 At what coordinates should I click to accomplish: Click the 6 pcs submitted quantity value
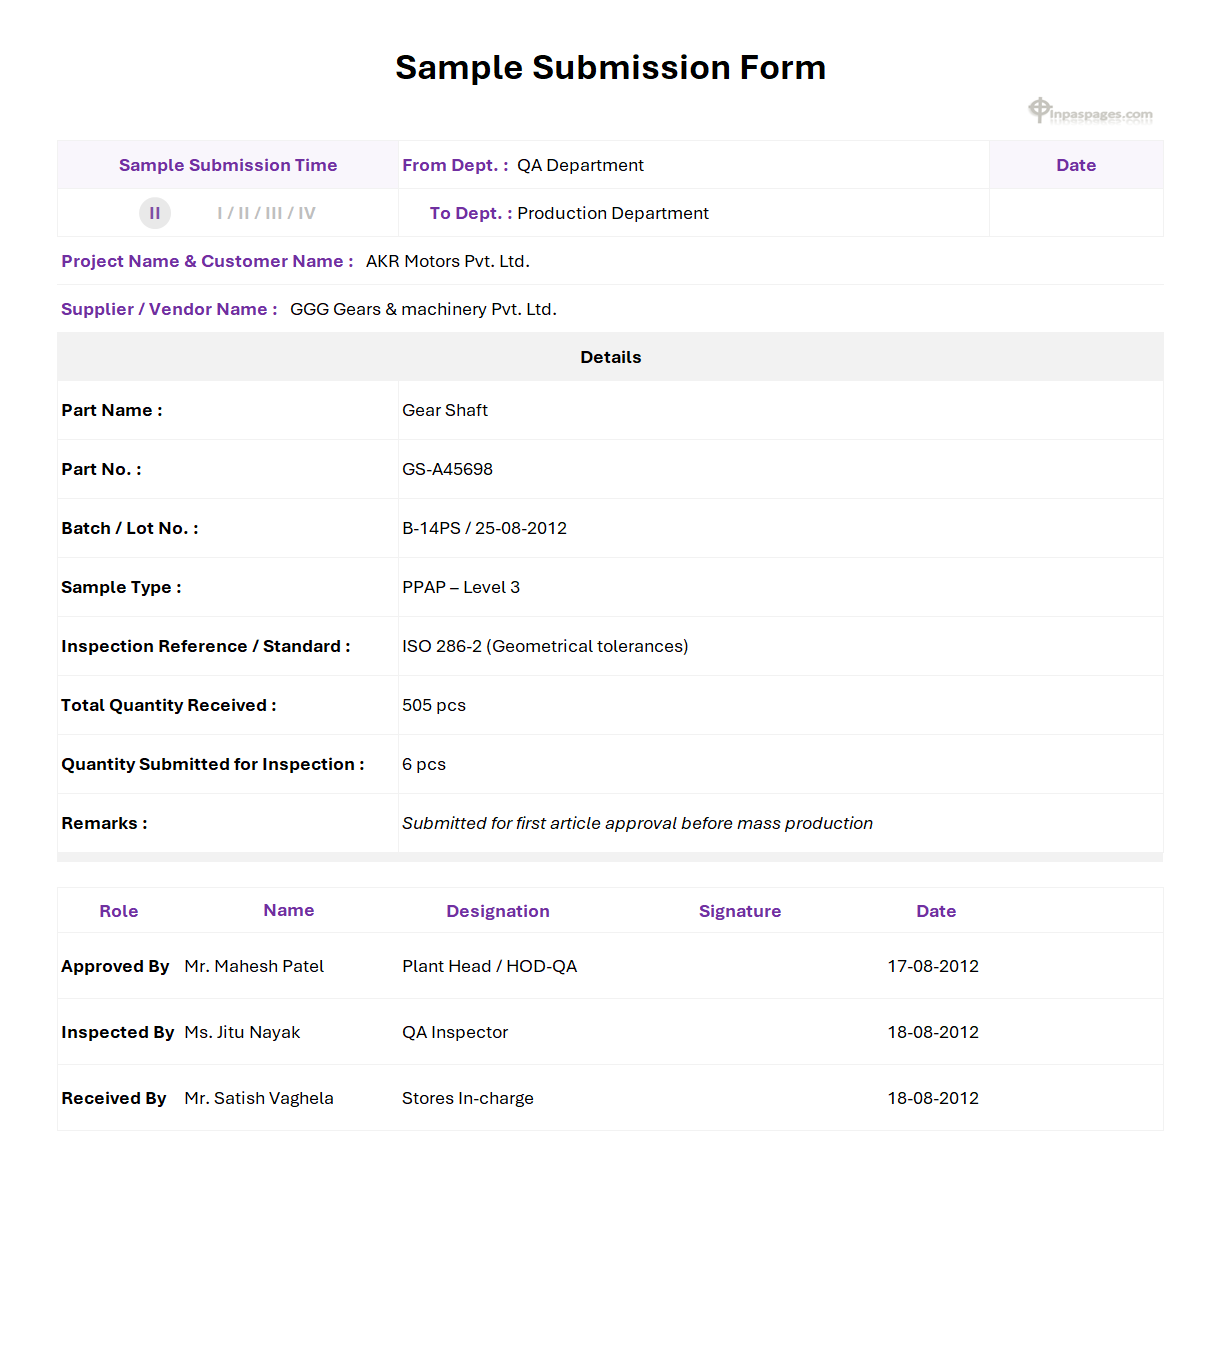pyautogui.click(x=424, y=764)
